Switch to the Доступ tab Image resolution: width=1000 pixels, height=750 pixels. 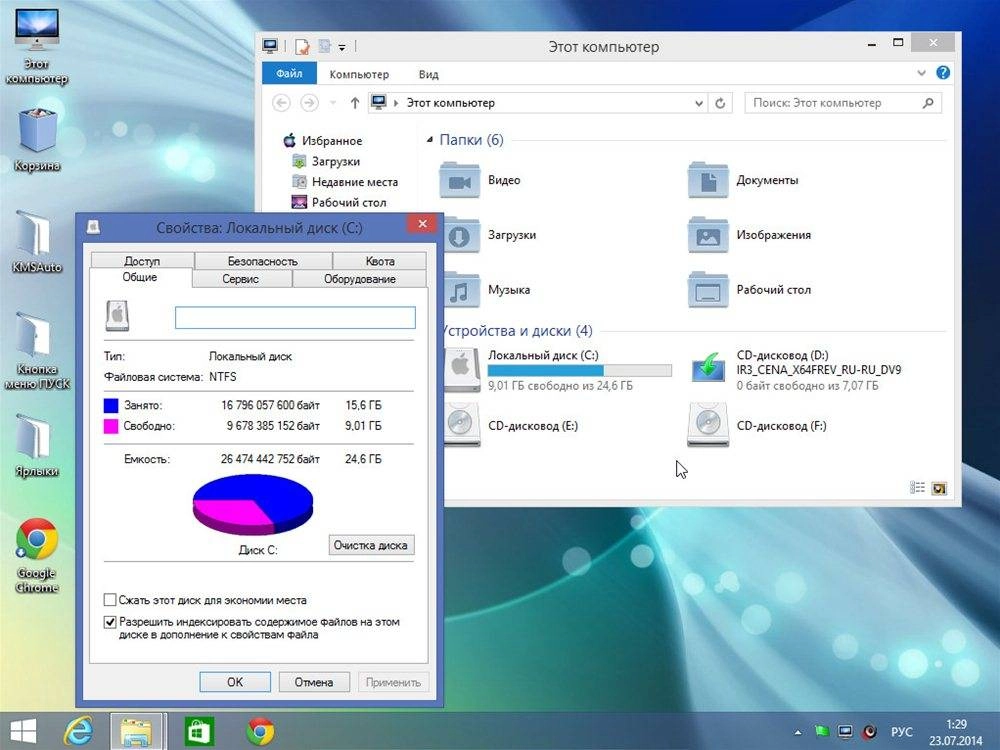(142, 261)
